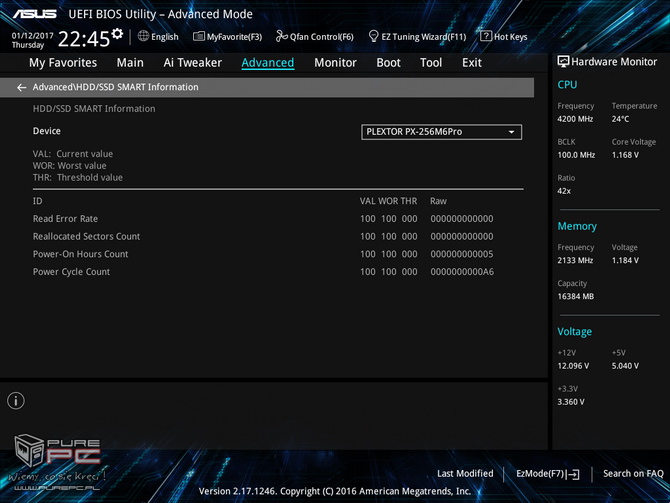The height and width of the screenshot is (503, 670).
Task: Go to the Monitor tab
Action: tap(335, 63)
